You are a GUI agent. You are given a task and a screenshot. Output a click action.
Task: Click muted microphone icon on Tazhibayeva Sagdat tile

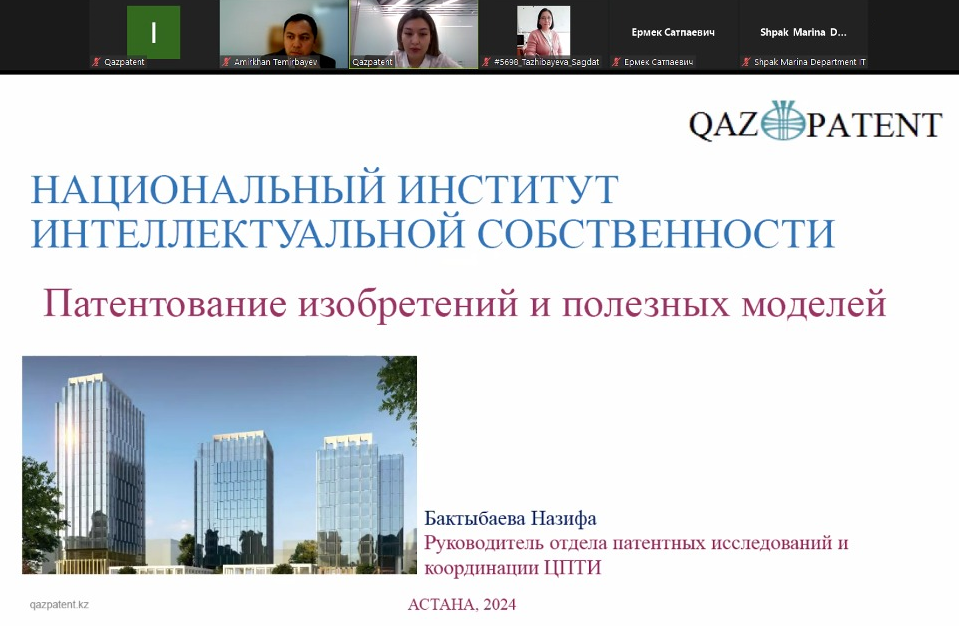pos(486,62)
